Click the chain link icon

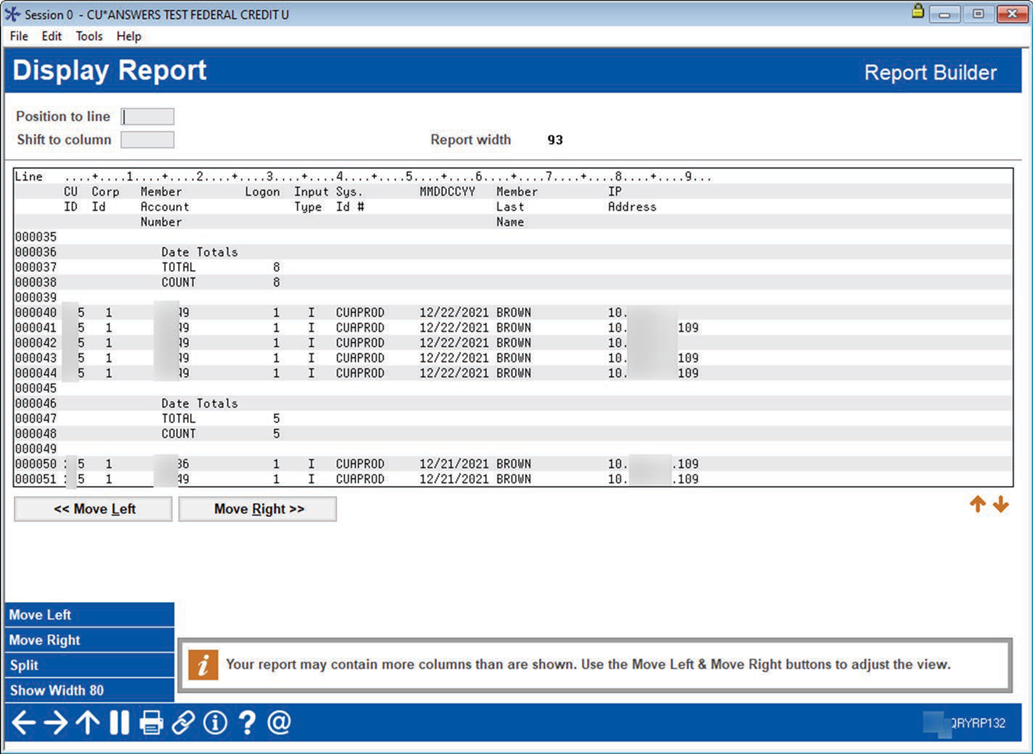[183, 722]
